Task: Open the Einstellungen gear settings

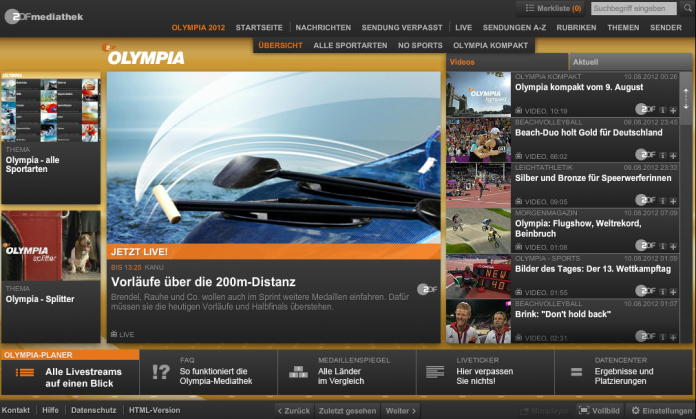Action: click(661, 411)
